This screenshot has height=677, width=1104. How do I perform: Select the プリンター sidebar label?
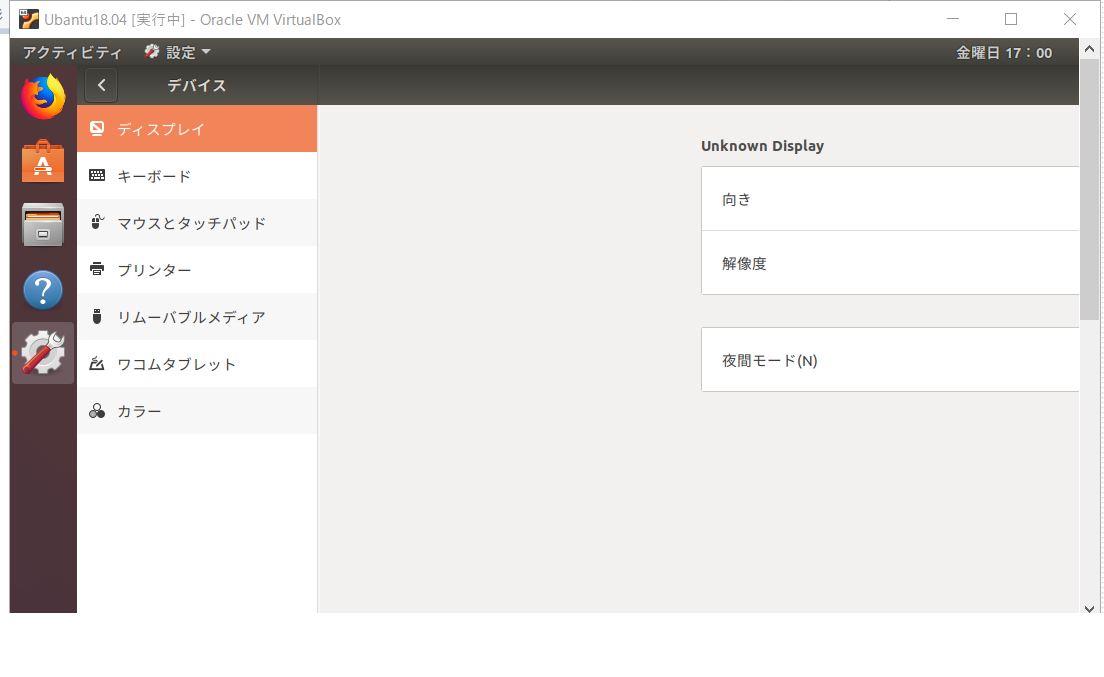tap(154, 270)
